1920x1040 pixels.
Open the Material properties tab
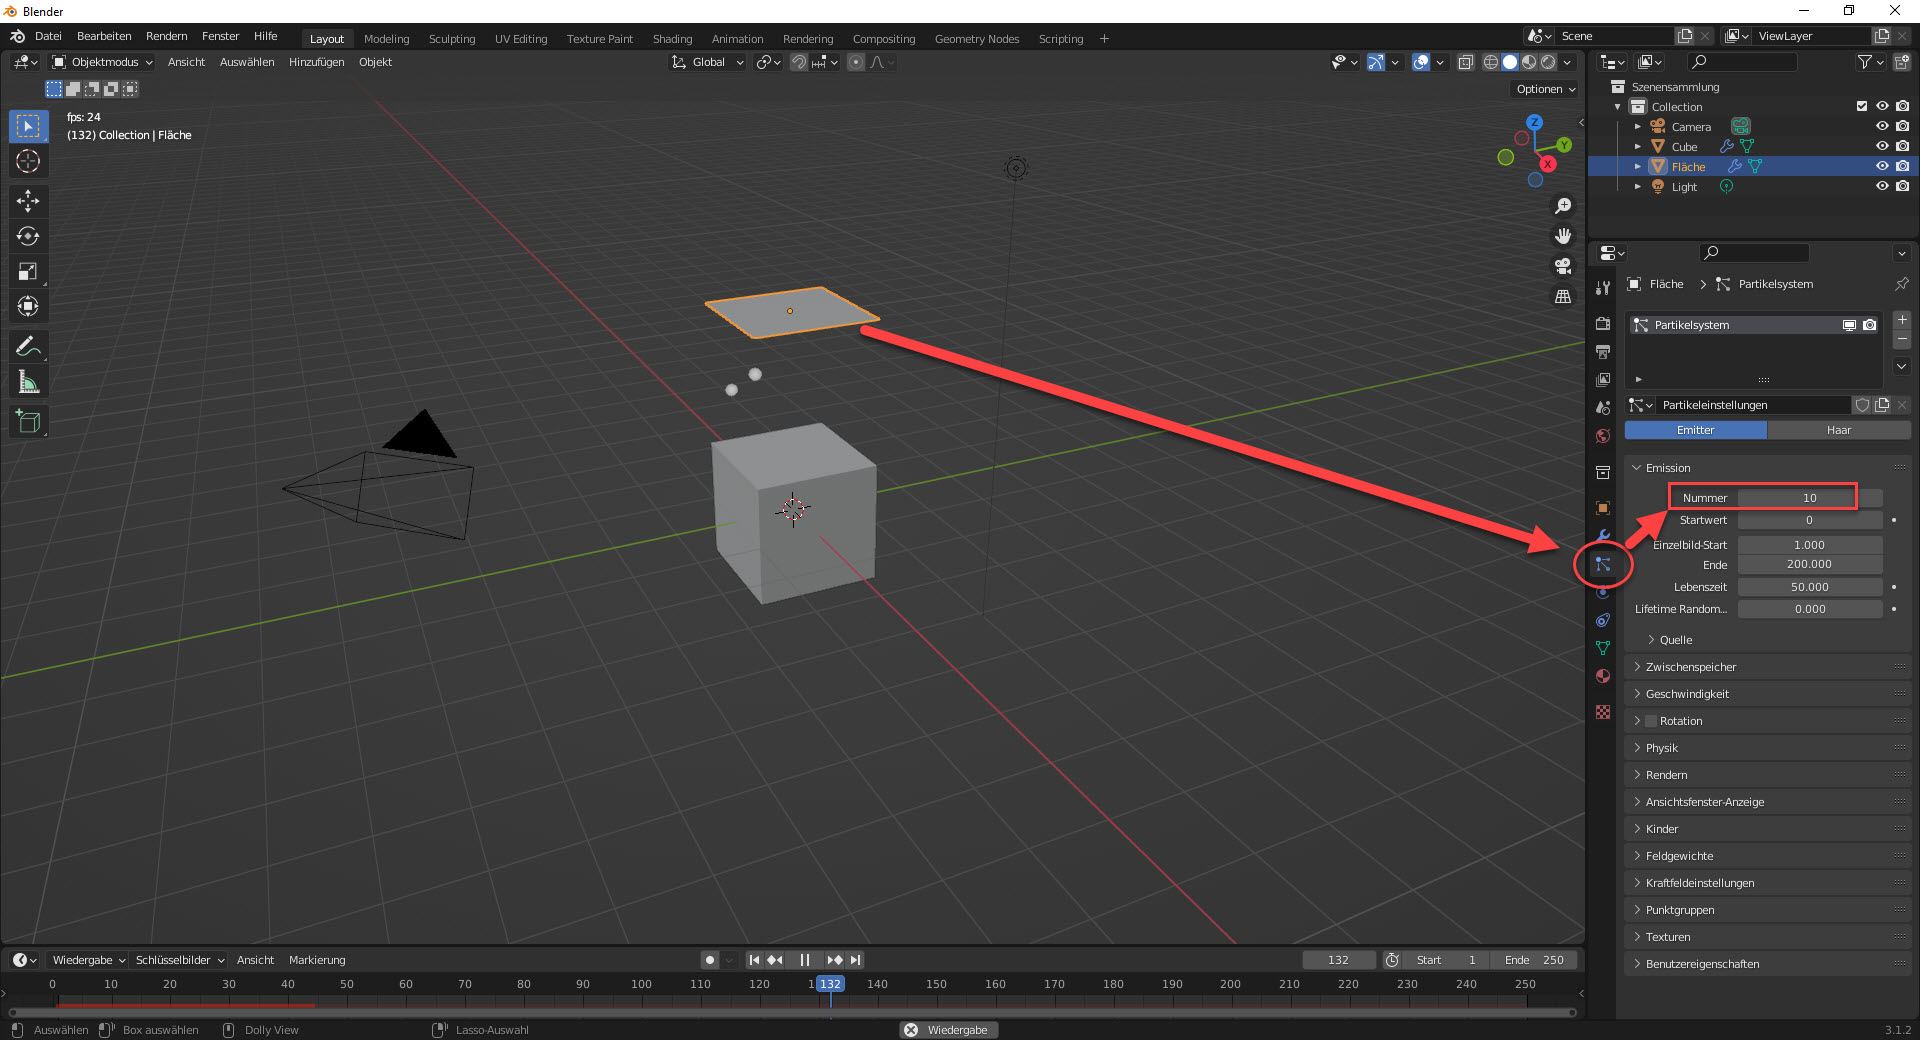(x=1603, y=676)
